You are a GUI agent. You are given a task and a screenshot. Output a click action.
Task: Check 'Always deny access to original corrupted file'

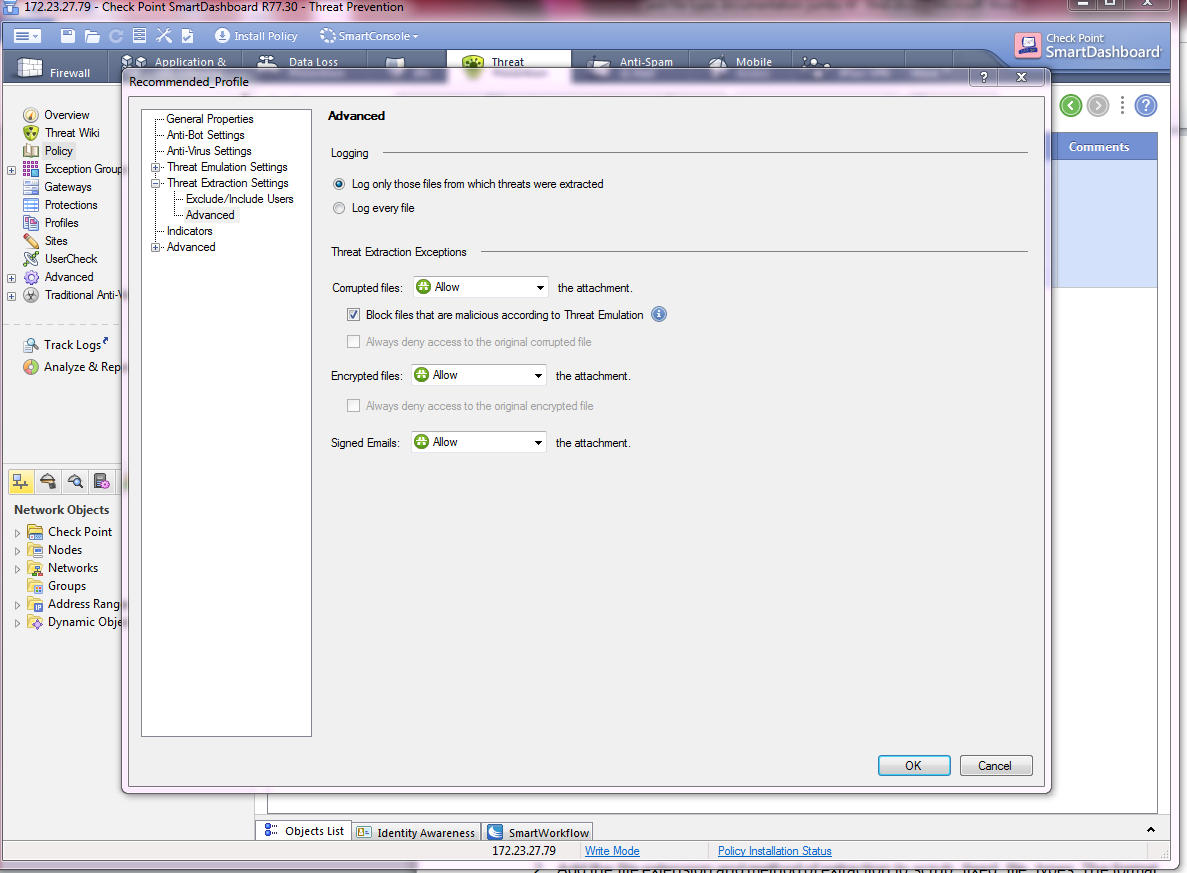(x=354, y=342)
